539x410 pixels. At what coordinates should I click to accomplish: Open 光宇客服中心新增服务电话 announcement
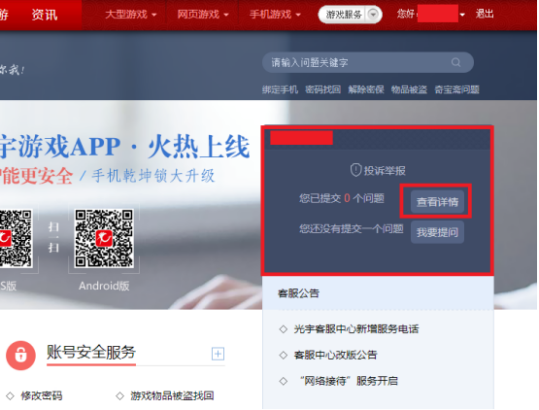click(356, 329)
